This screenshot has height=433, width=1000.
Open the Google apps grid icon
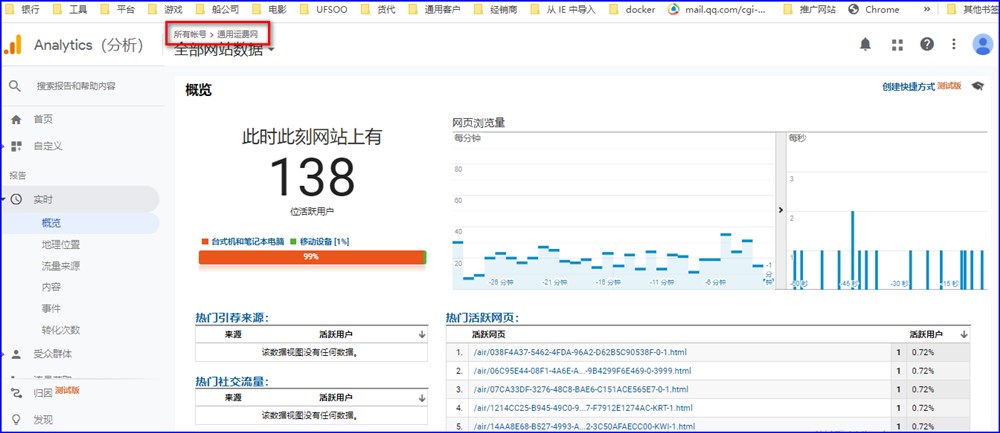pos(897,45)
